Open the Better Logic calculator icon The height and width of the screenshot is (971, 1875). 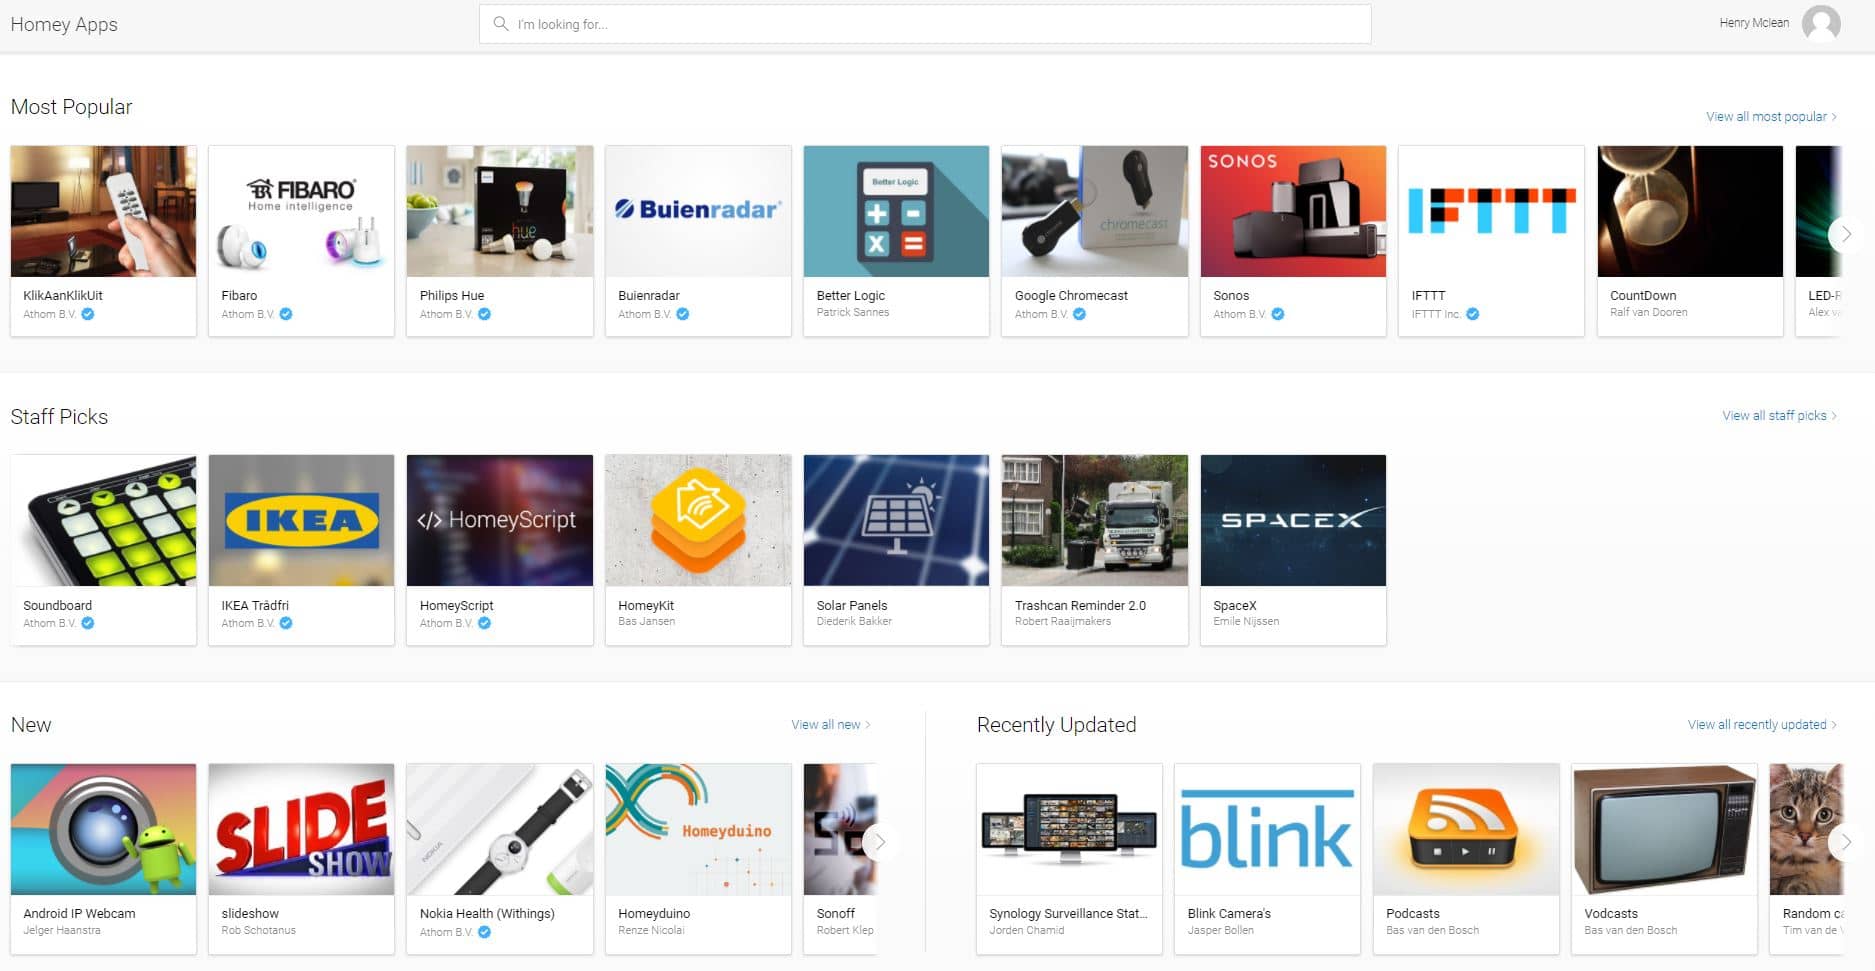coord(896,211)
